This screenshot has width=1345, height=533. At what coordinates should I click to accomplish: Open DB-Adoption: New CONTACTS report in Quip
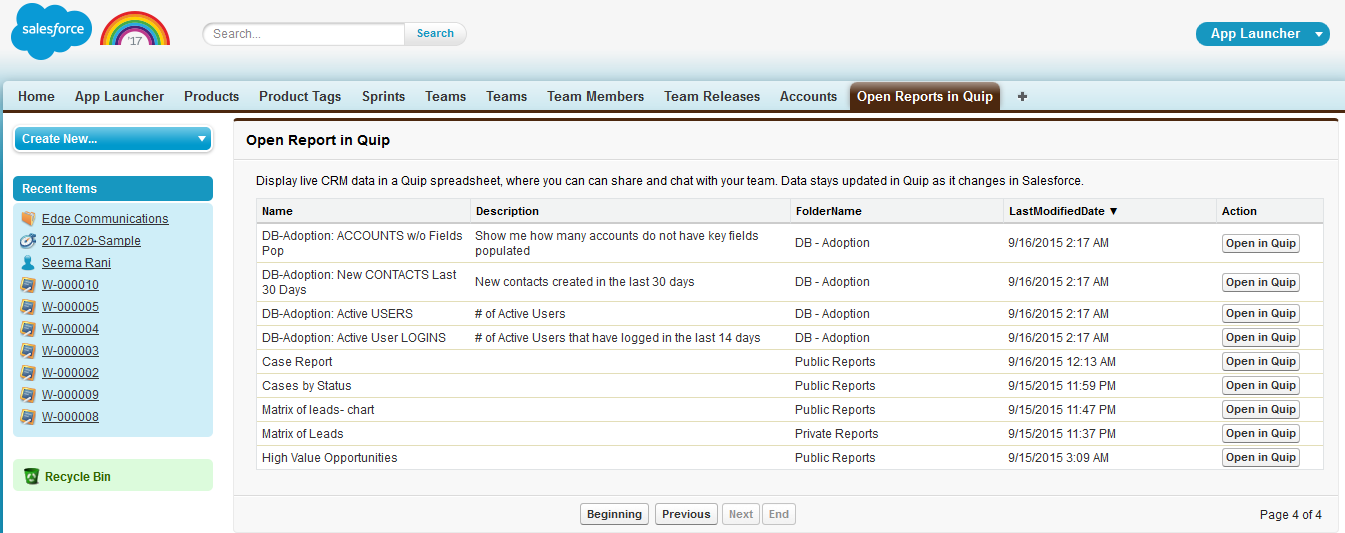pyautogui.click(x=1261, y=282)
